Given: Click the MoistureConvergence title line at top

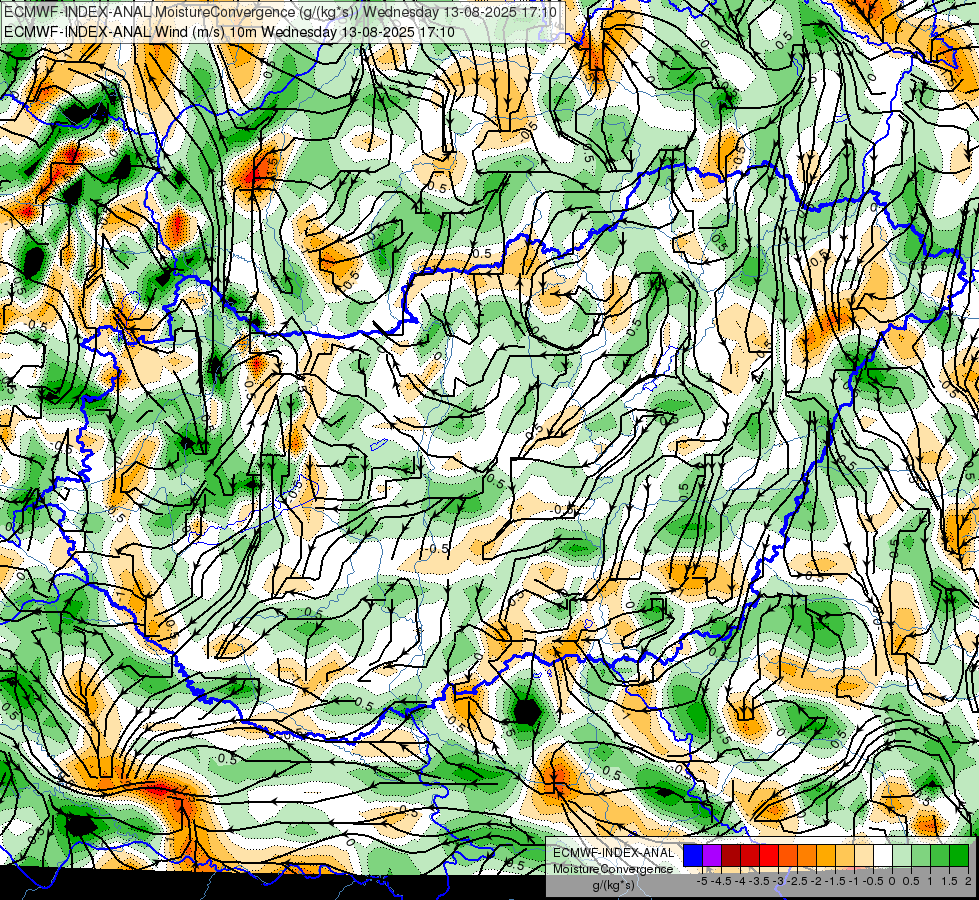Looking at the screenshot, I should 280,12.
